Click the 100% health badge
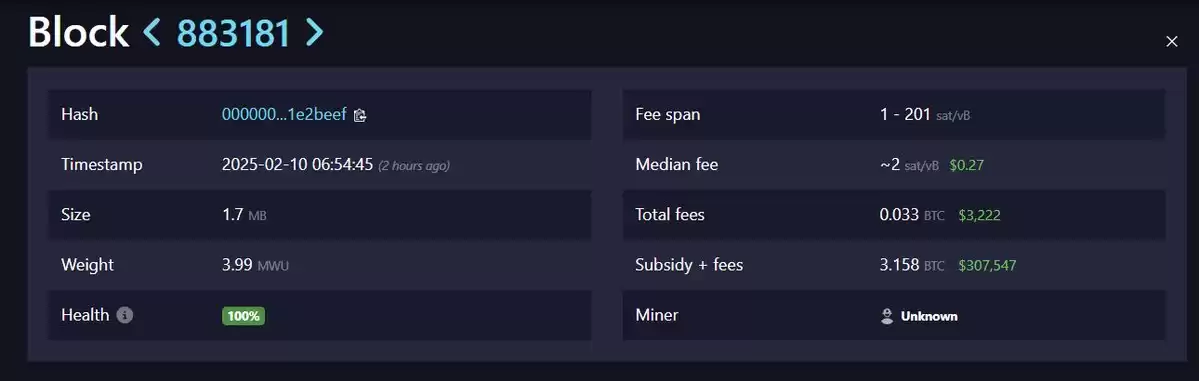This screenshot has height=381, width=1199. click(243, 315)
